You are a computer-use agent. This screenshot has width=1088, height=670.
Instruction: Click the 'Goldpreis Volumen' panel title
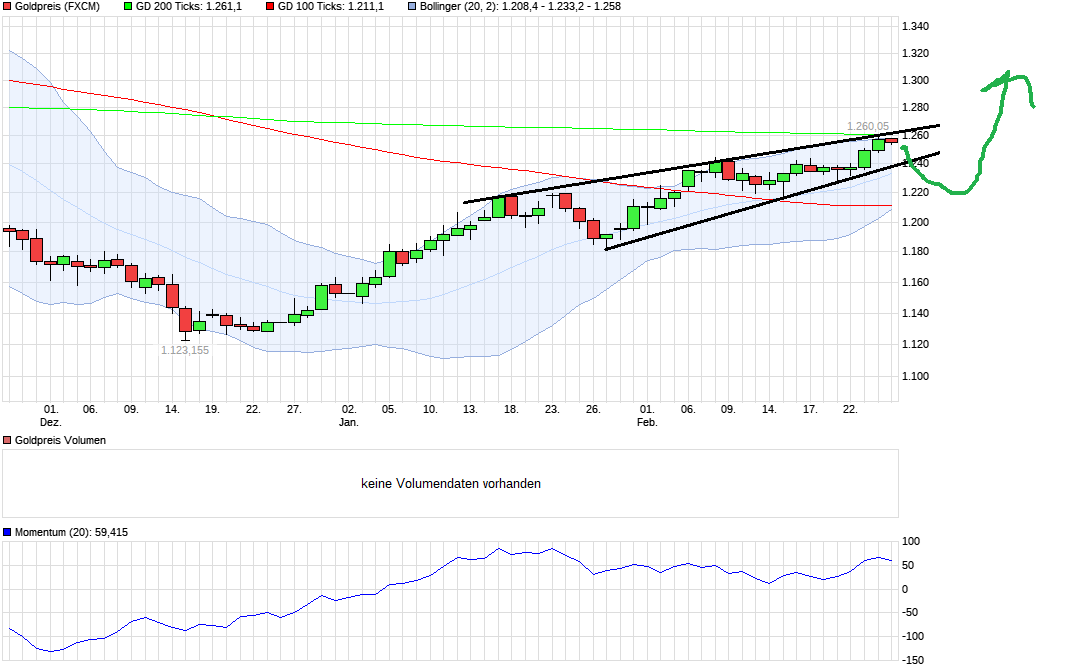(x=60, y=440)
